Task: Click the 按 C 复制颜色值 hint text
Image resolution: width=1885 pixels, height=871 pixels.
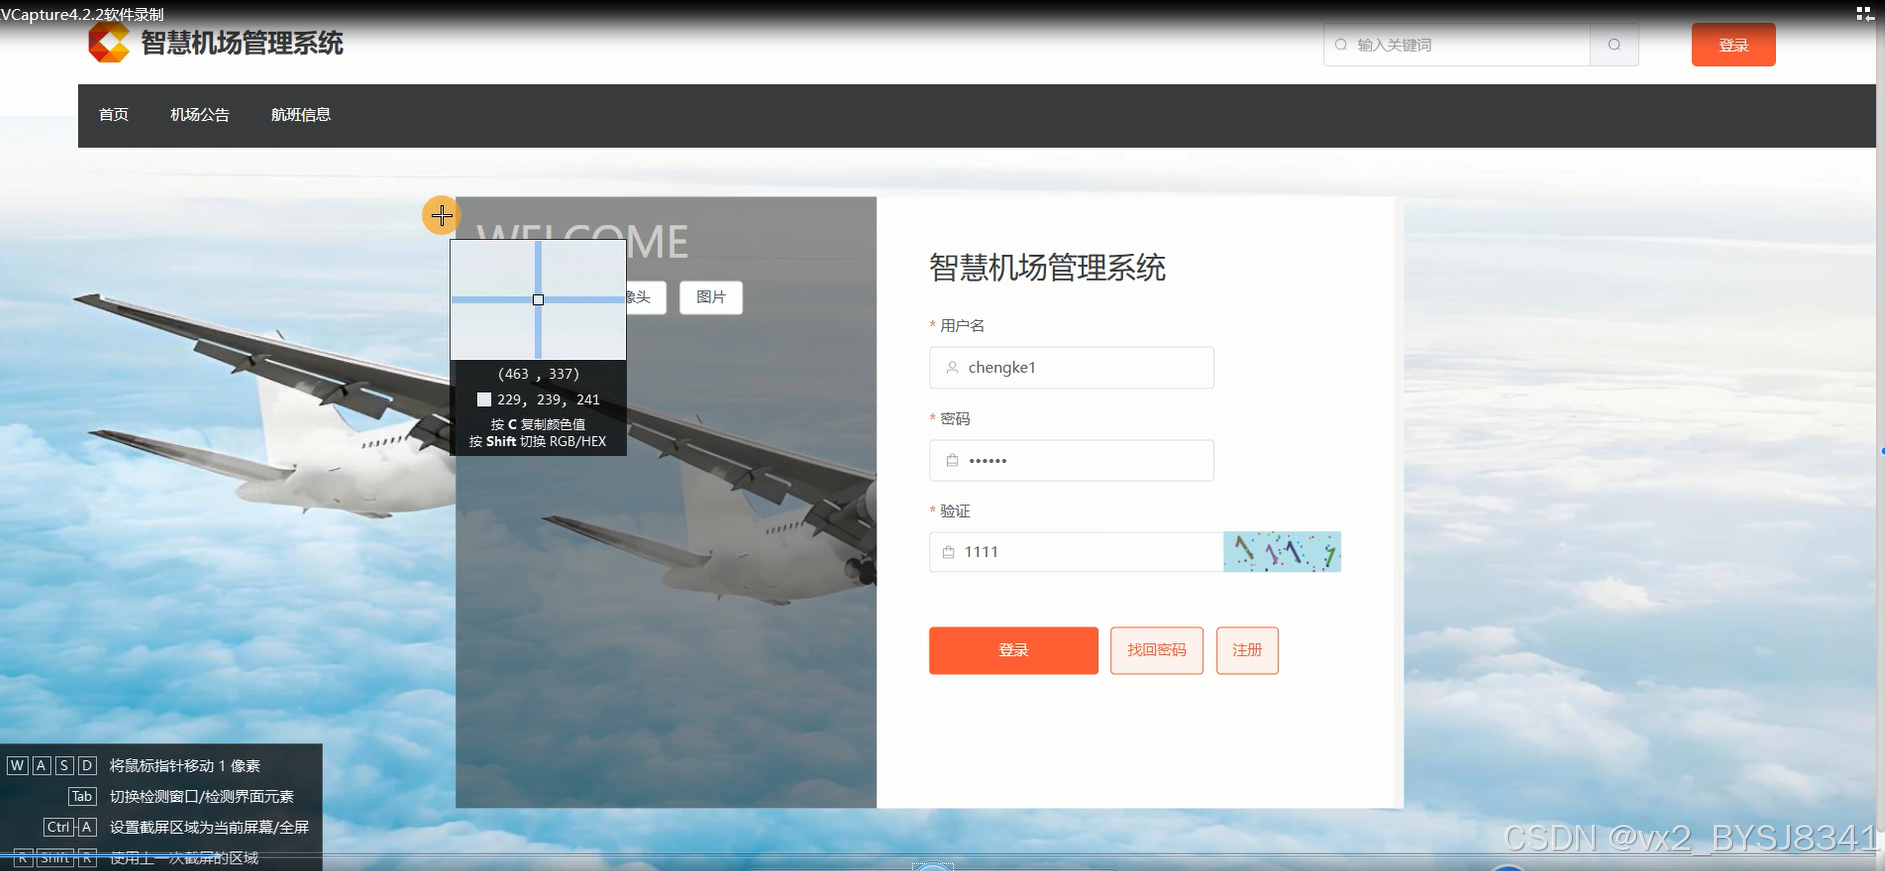Action: [x=538, y=424]
